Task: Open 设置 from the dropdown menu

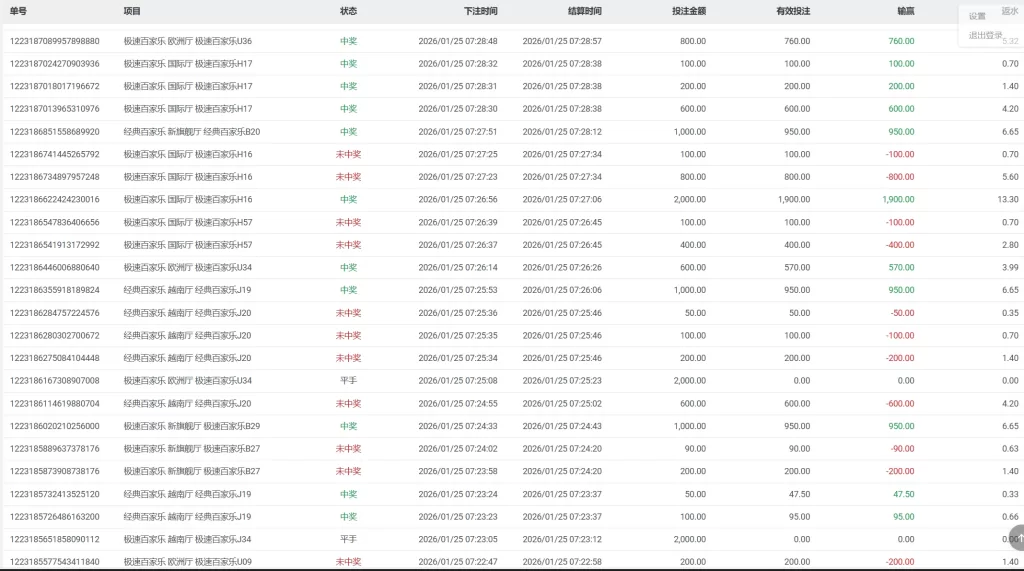Action: (x=977, y=16)
